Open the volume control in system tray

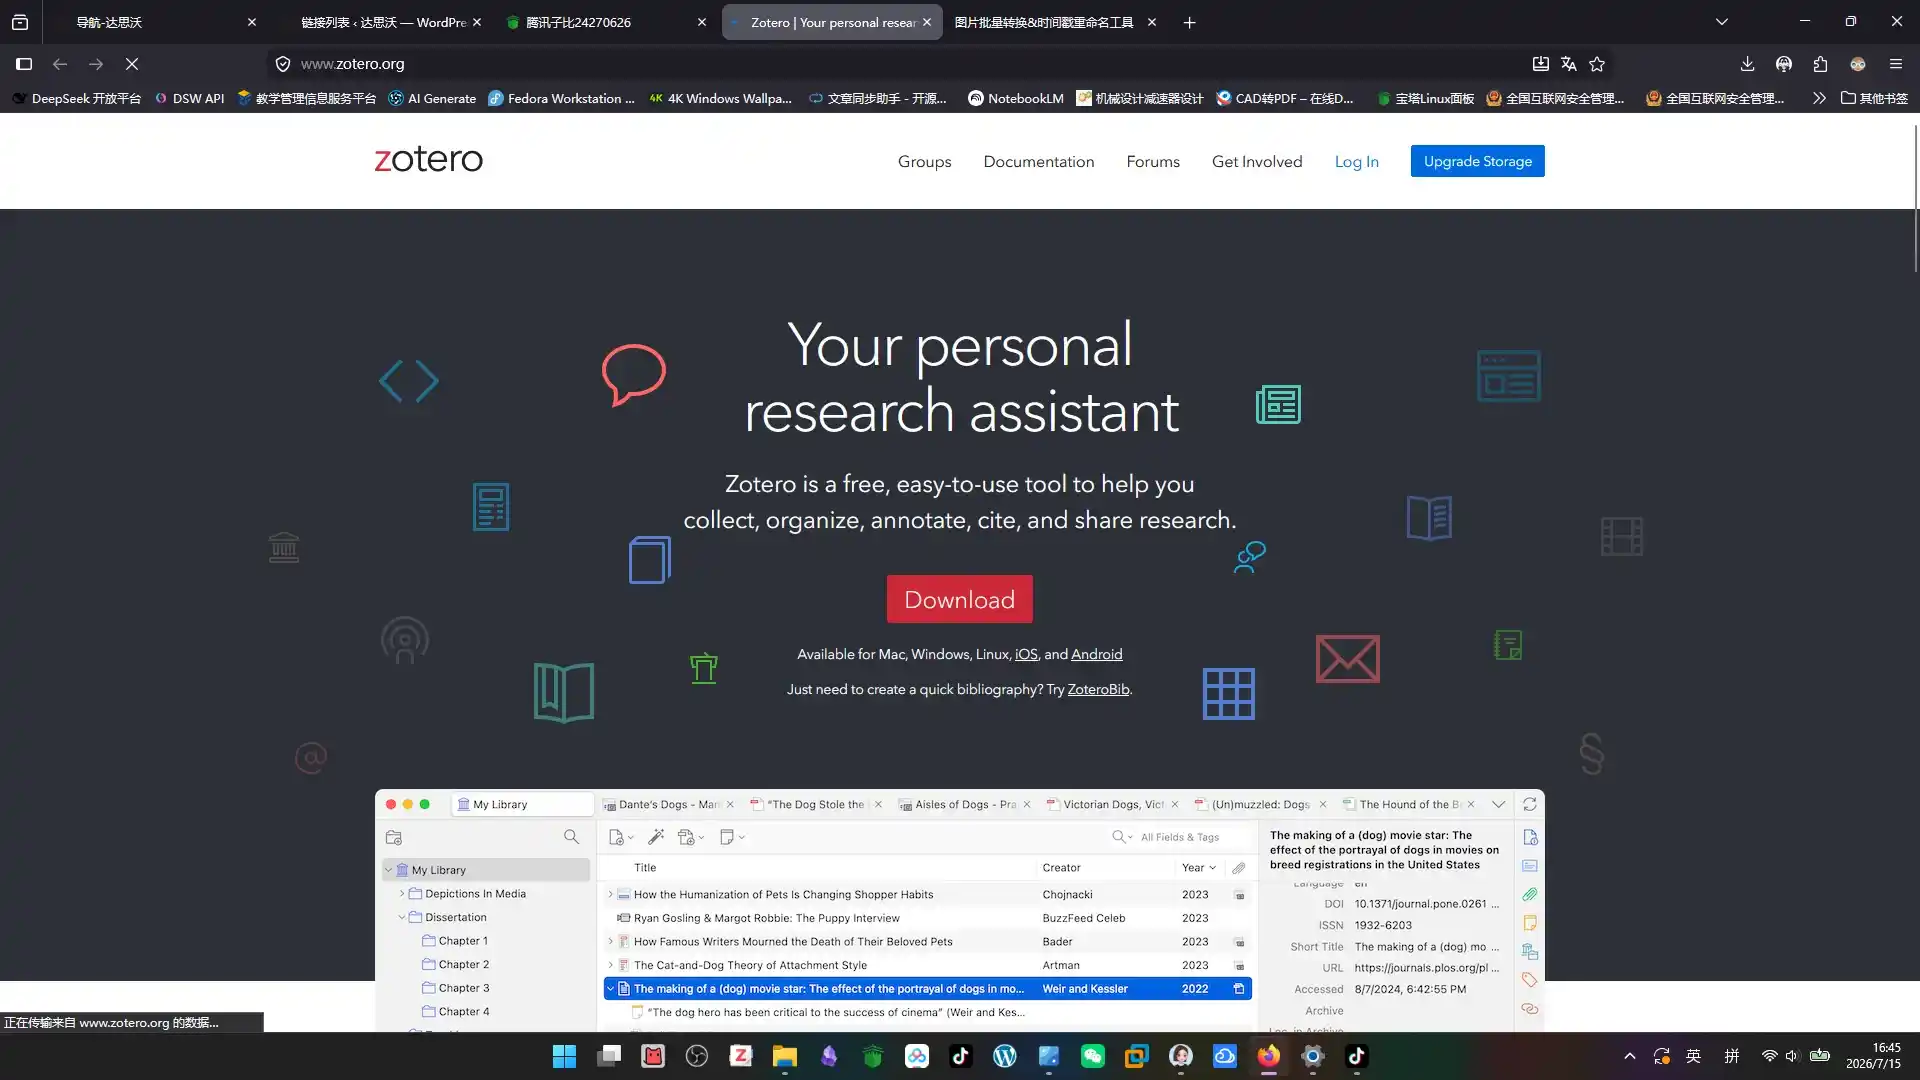[1791, 1056]
